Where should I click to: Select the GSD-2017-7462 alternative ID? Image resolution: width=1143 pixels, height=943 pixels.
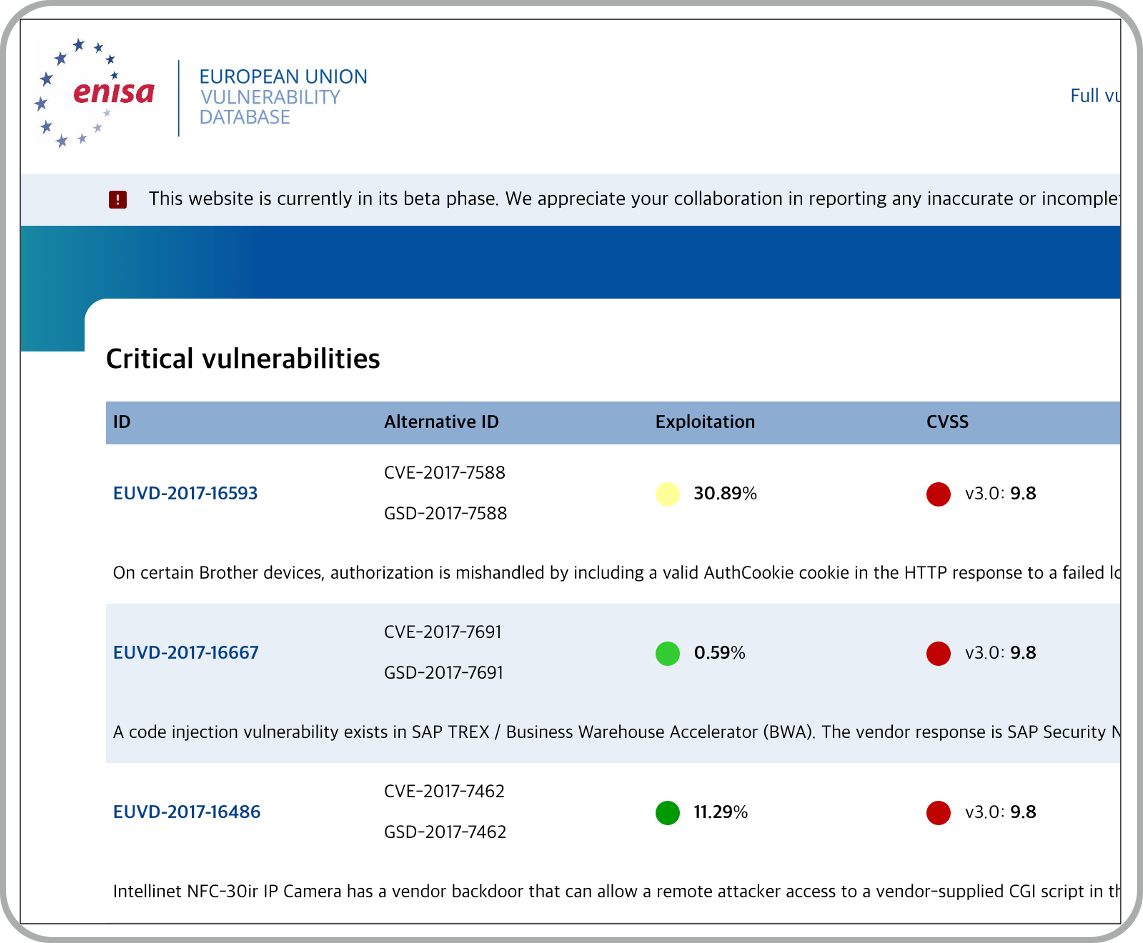pos(445,832)
